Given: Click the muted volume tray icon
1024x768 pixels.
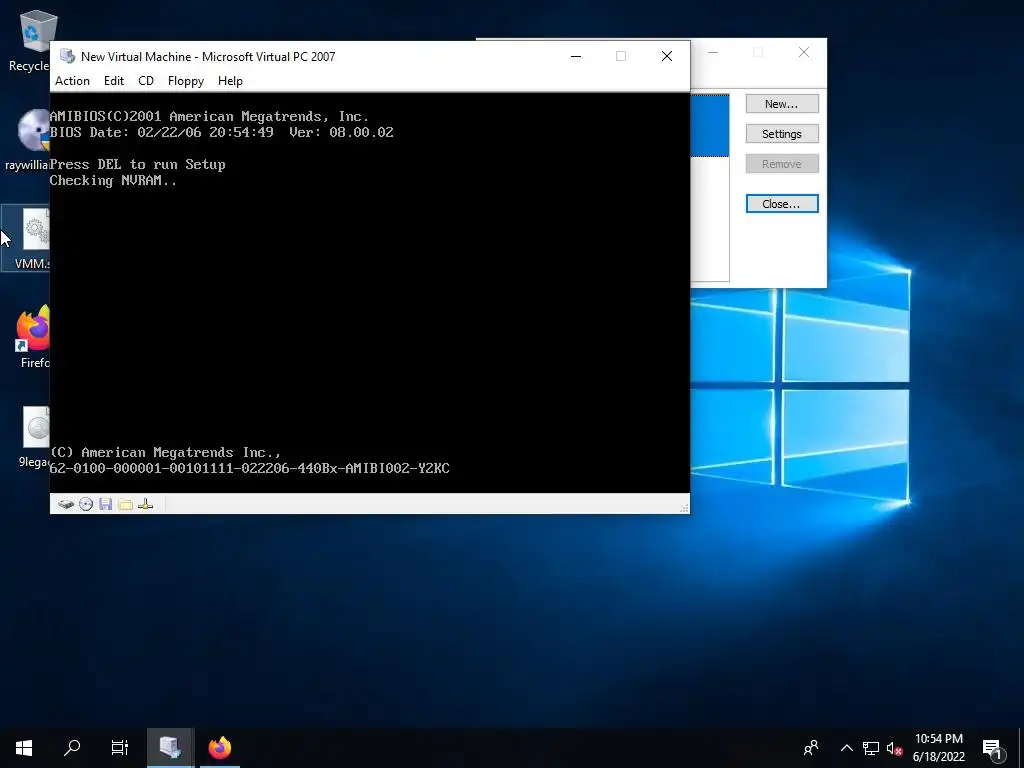Looking at the screenshot, I should [x=894, y=748].
